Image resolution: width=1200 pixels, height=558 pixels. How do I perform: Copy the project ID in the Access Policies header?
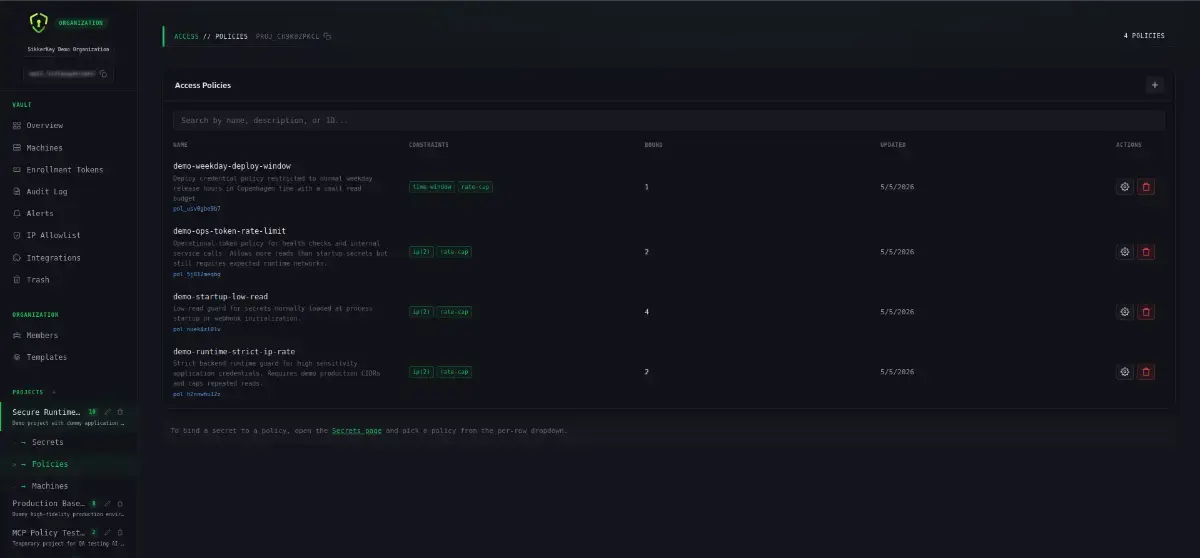tap(328, 36)
